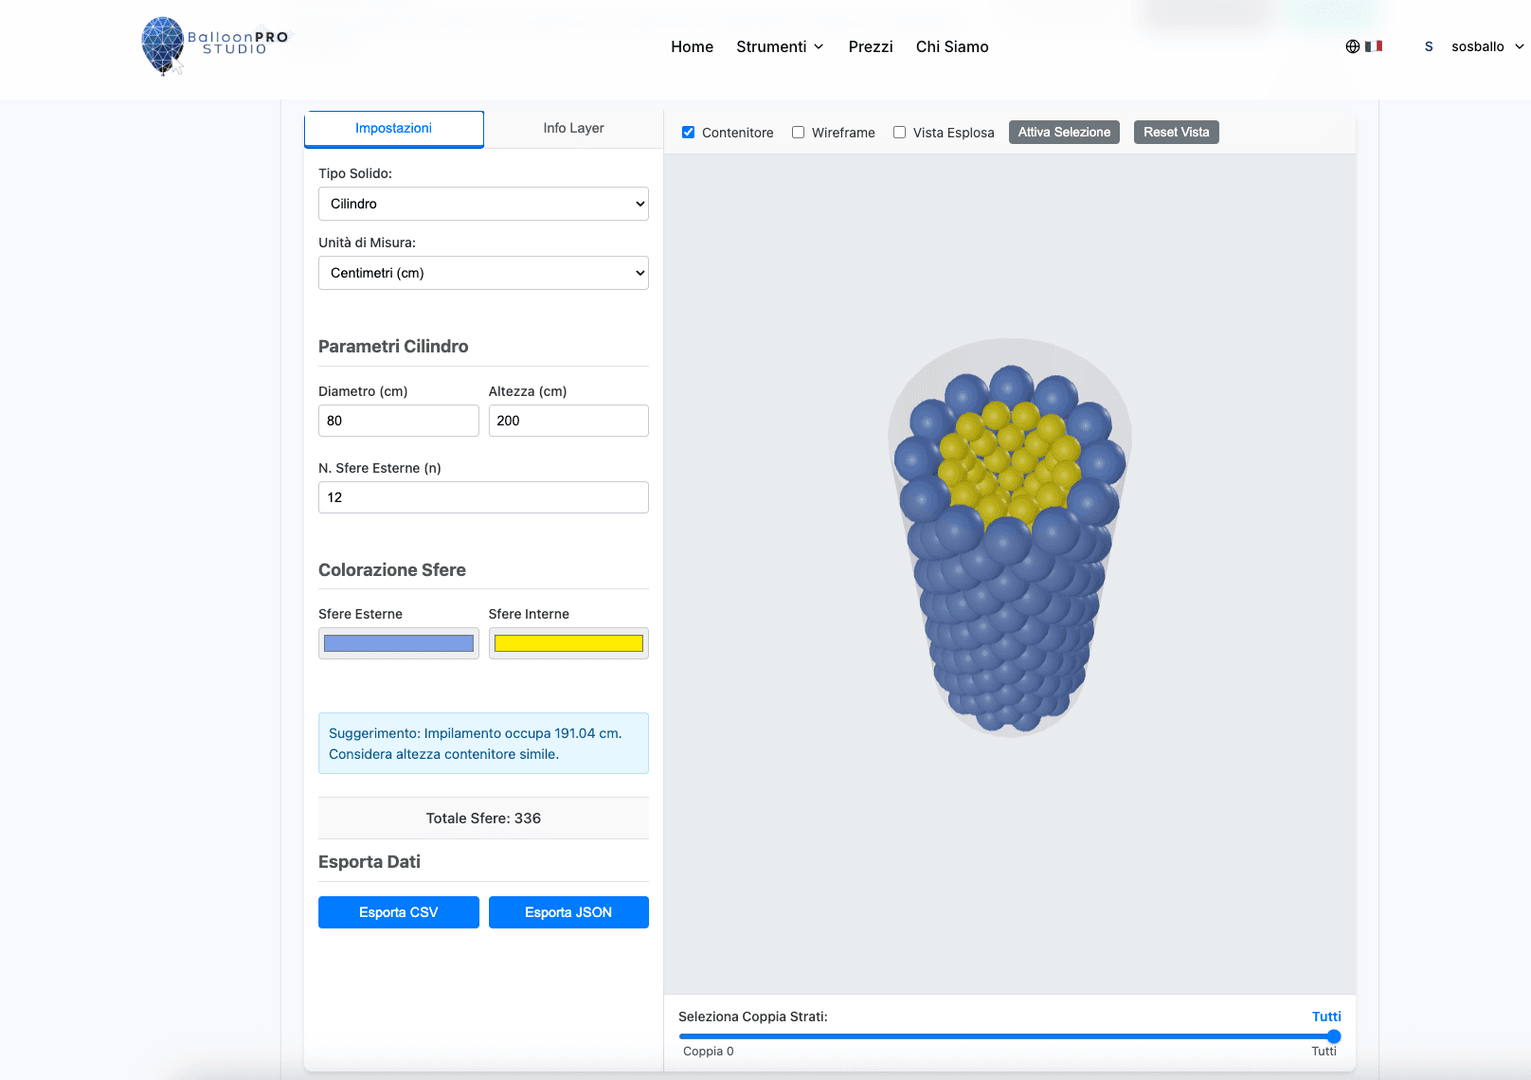Toggle the Contenitore checkbox
Viewport: 1531px width, 1080px height.
click(x=688, y=132)
